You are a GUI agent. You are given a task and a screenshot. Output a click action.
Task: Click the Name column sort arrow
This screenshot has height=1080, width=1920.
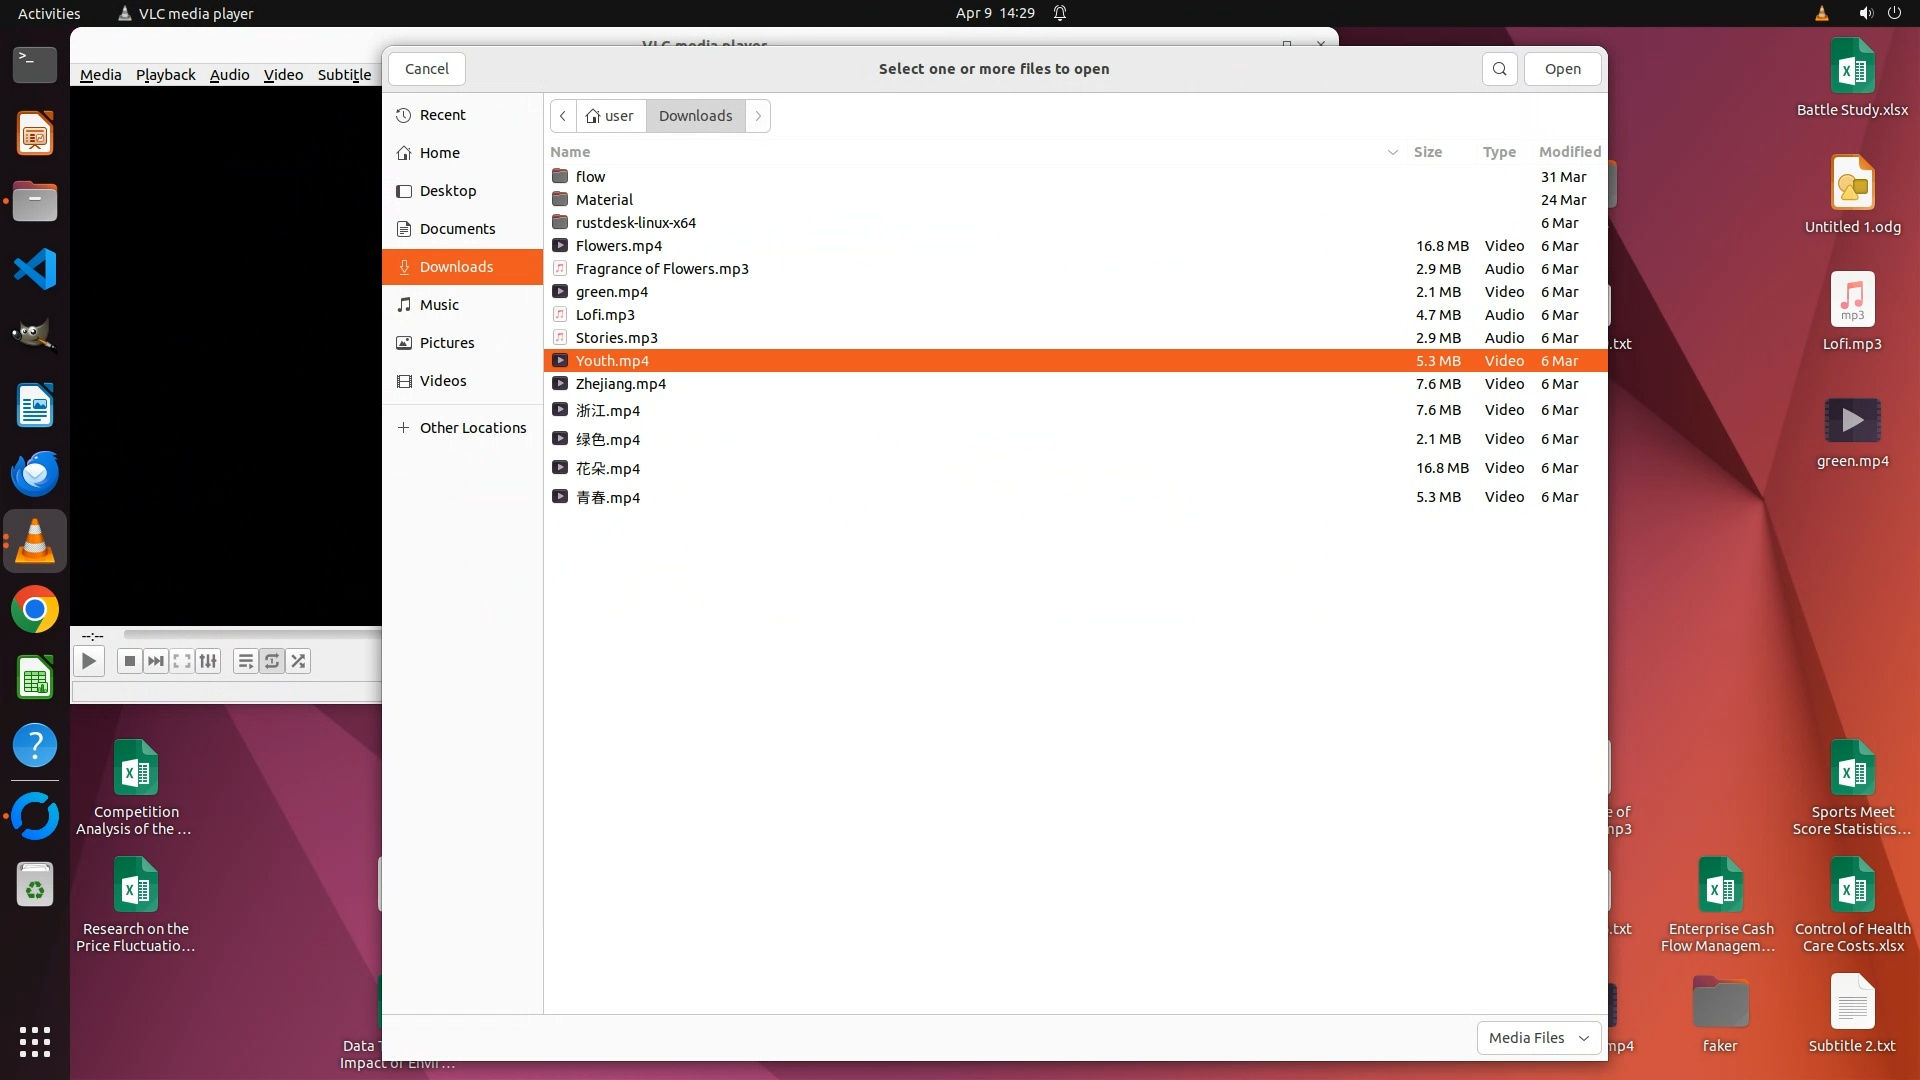[x=1392, y=152]
